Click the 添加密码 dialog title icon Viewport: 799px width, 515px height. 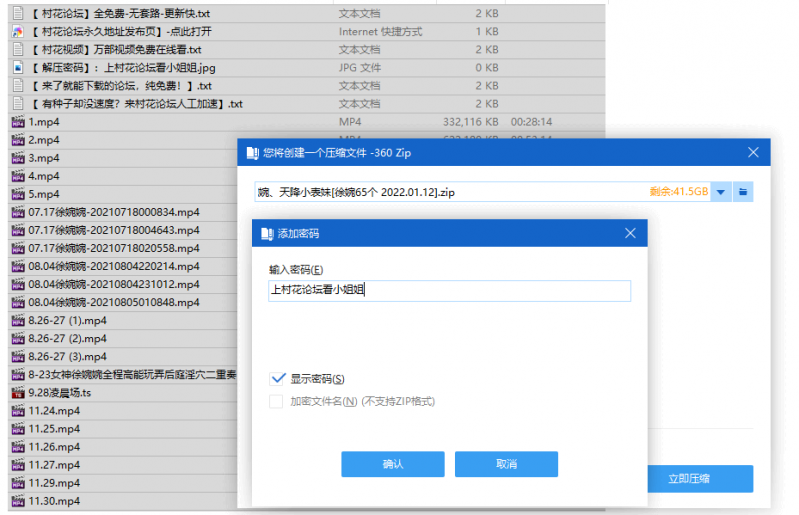[x=266, y=233]
